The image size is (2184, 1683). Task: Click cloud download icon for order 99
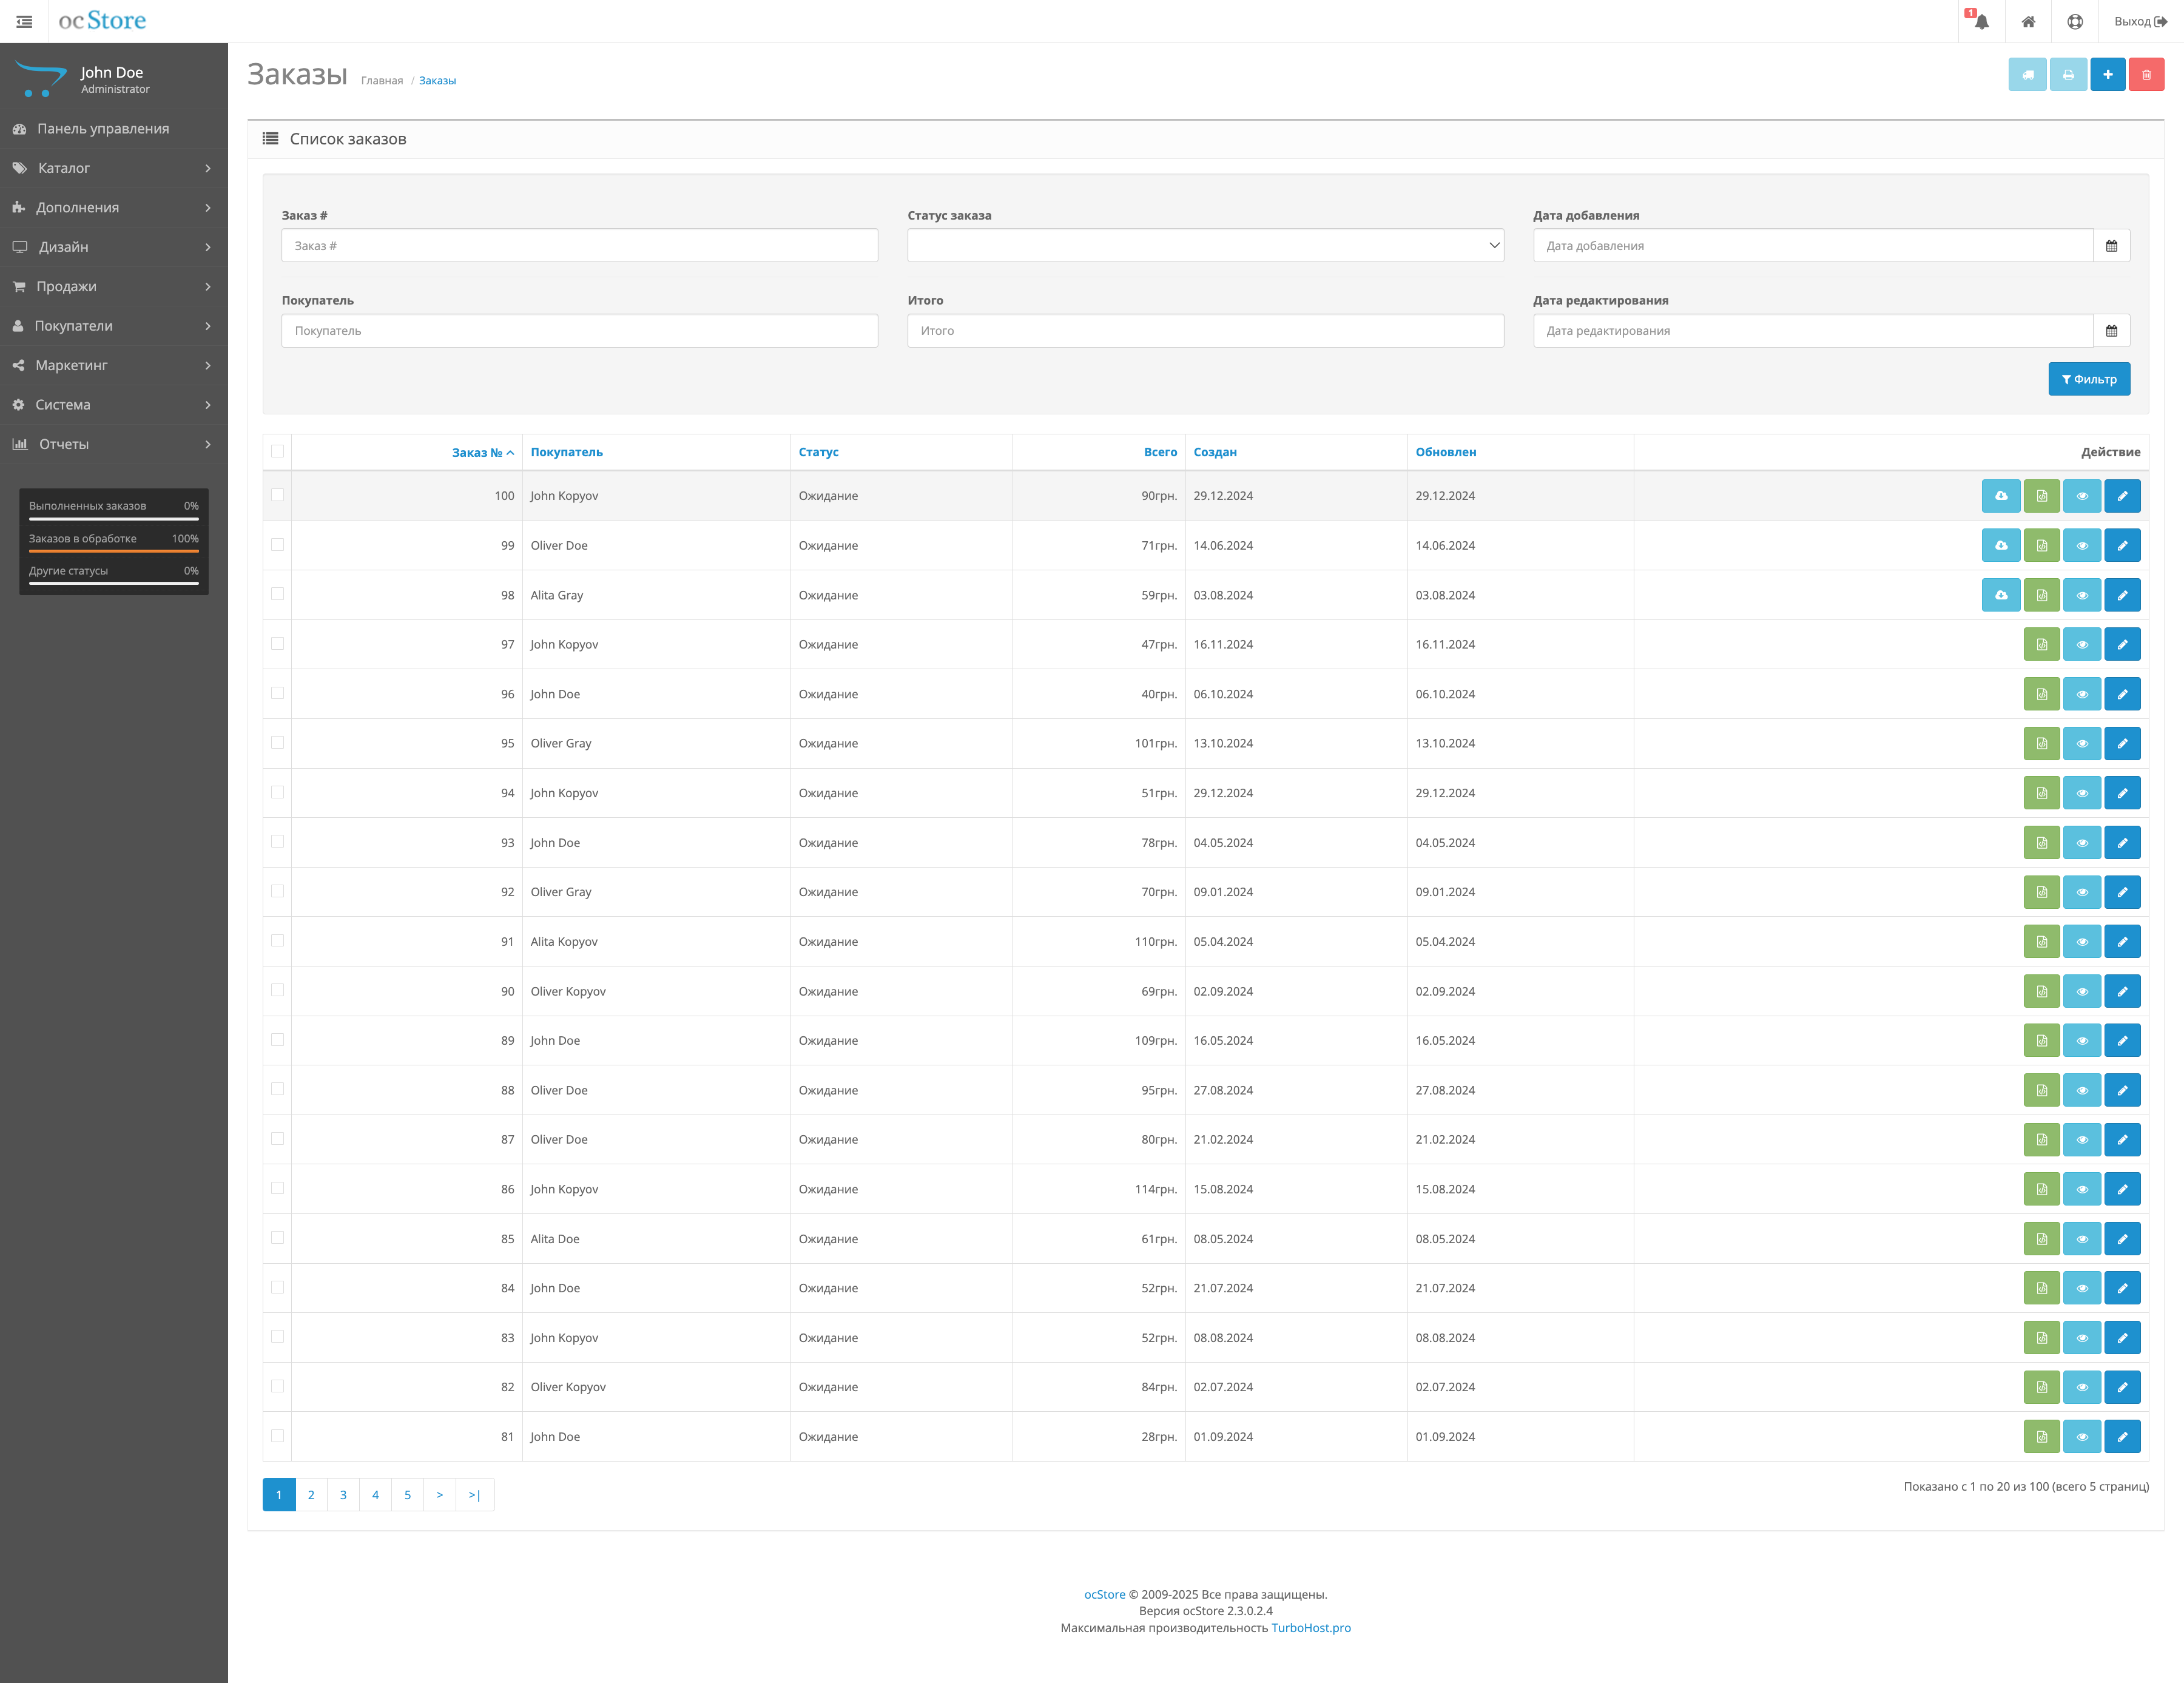[x=2001, y=545]
